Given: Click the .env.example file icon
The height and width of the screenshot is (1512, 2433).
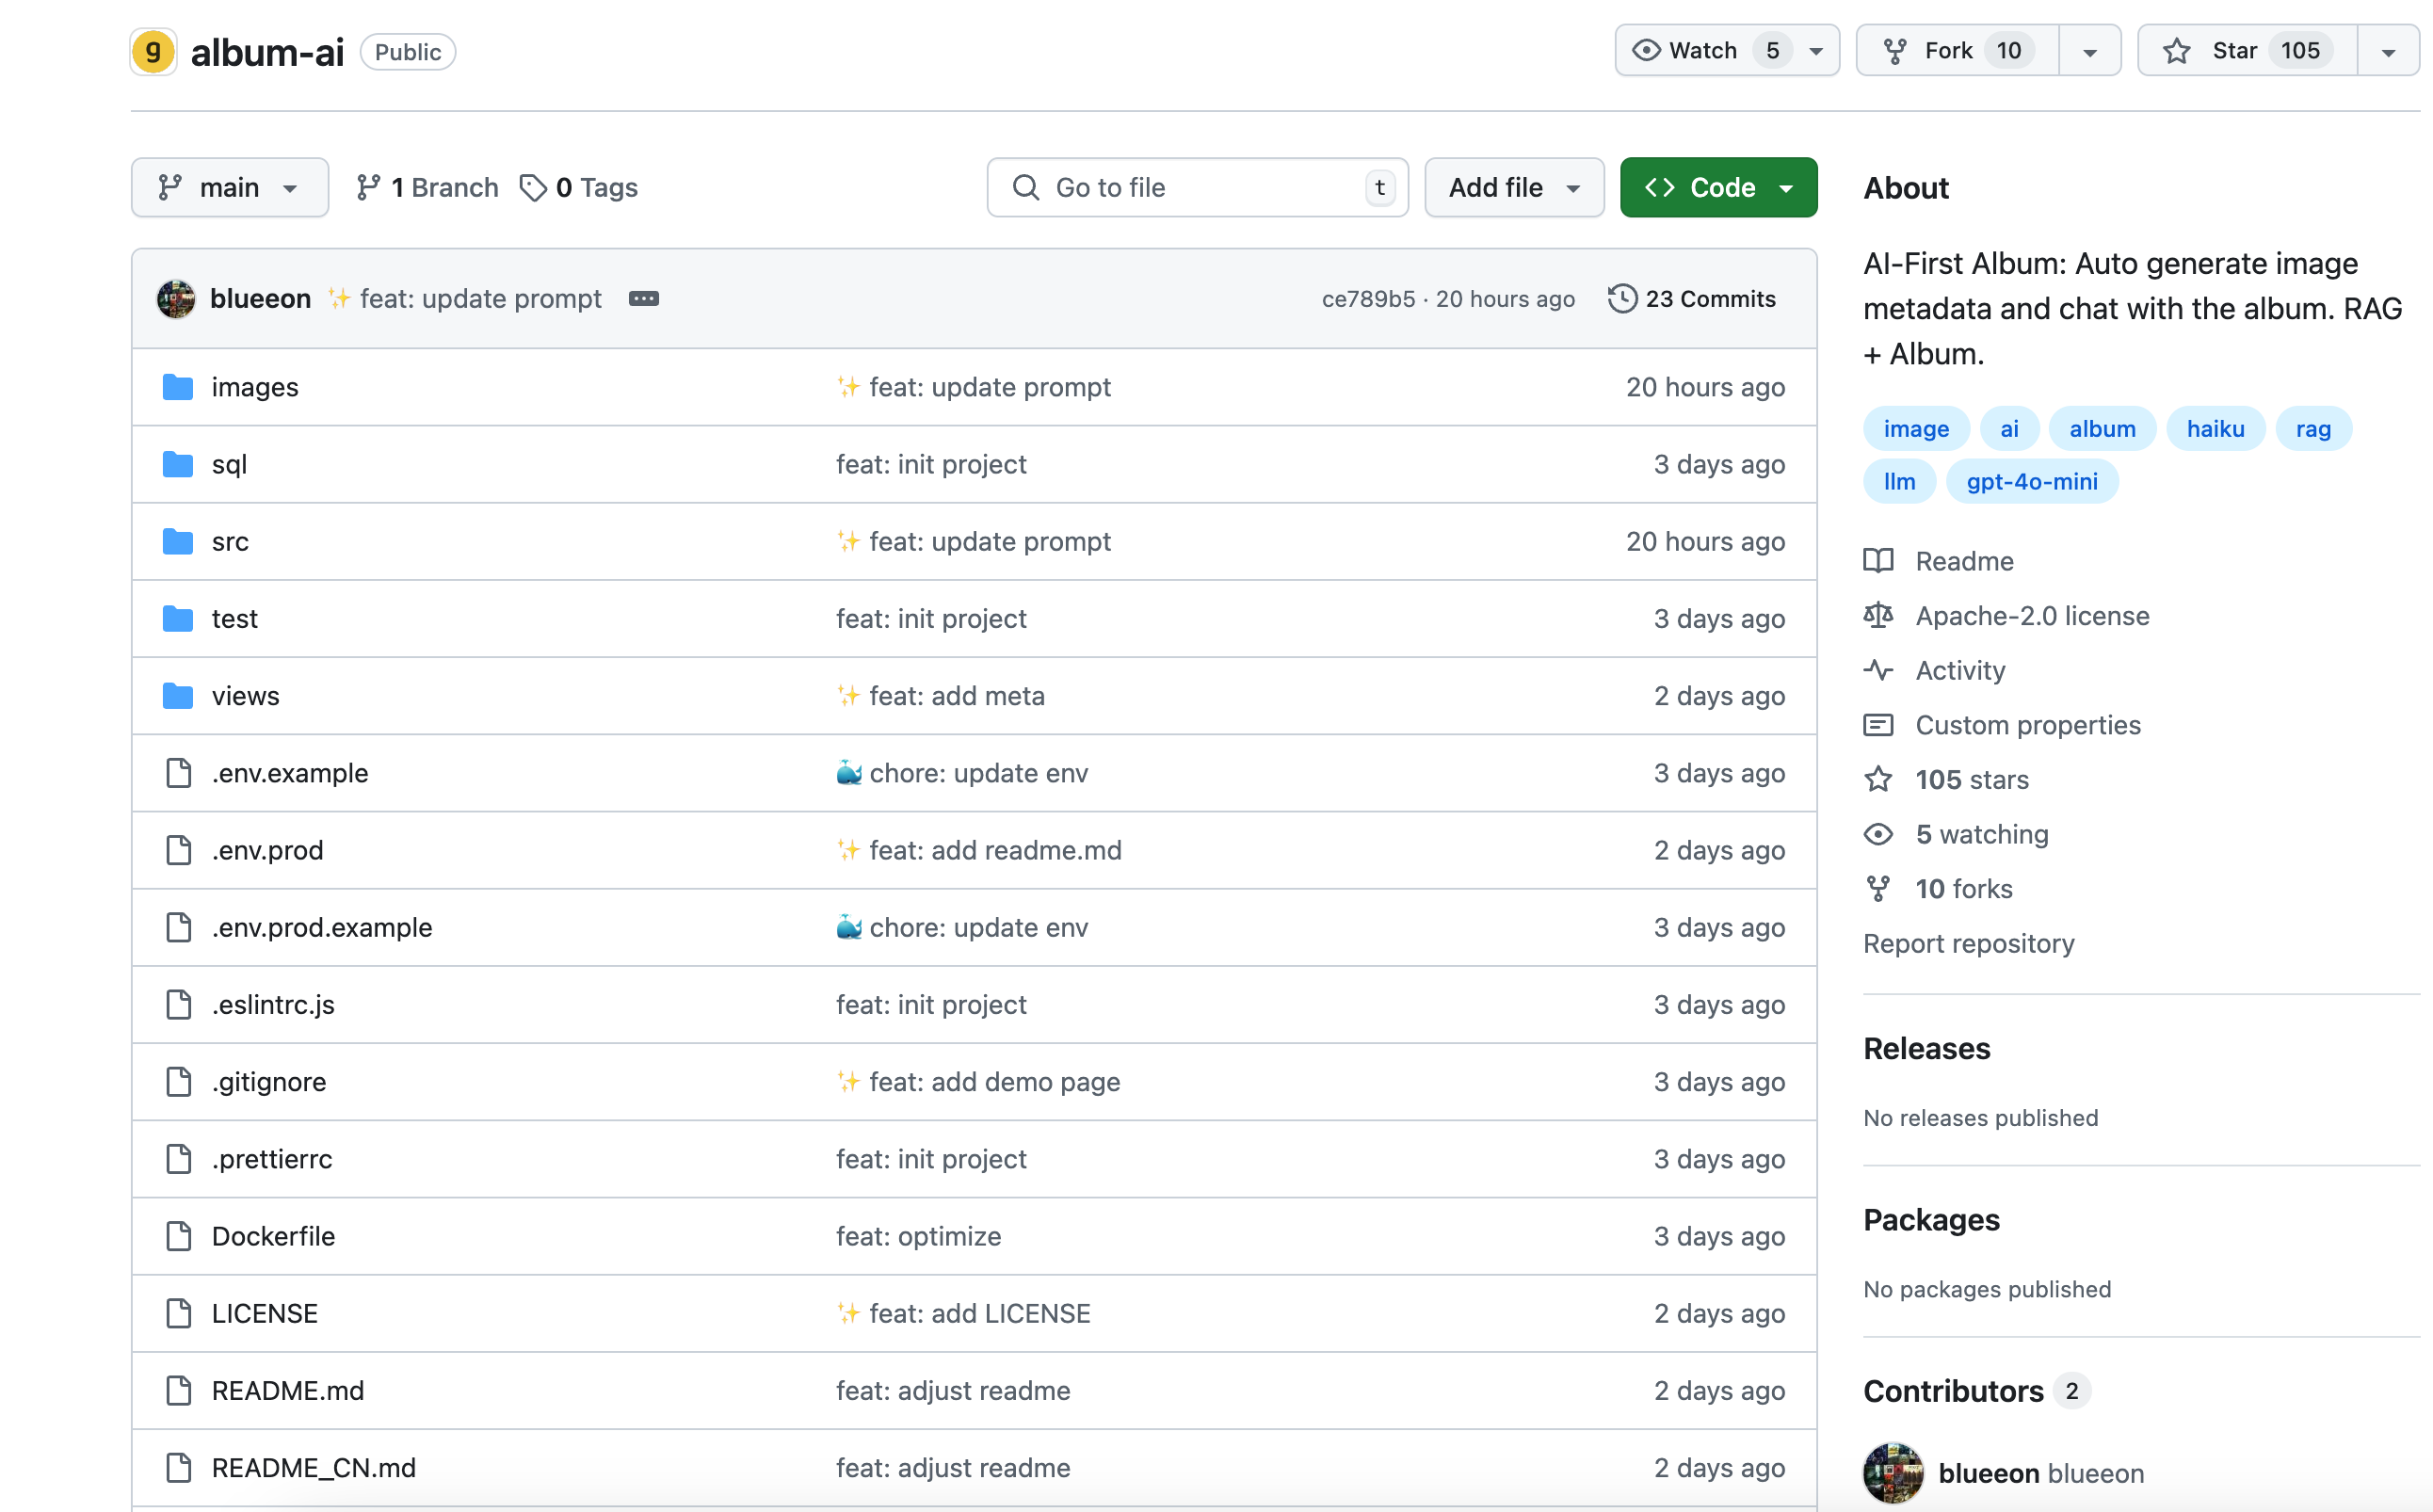Looking at the screenshot, I should click(x=179, y=773).
